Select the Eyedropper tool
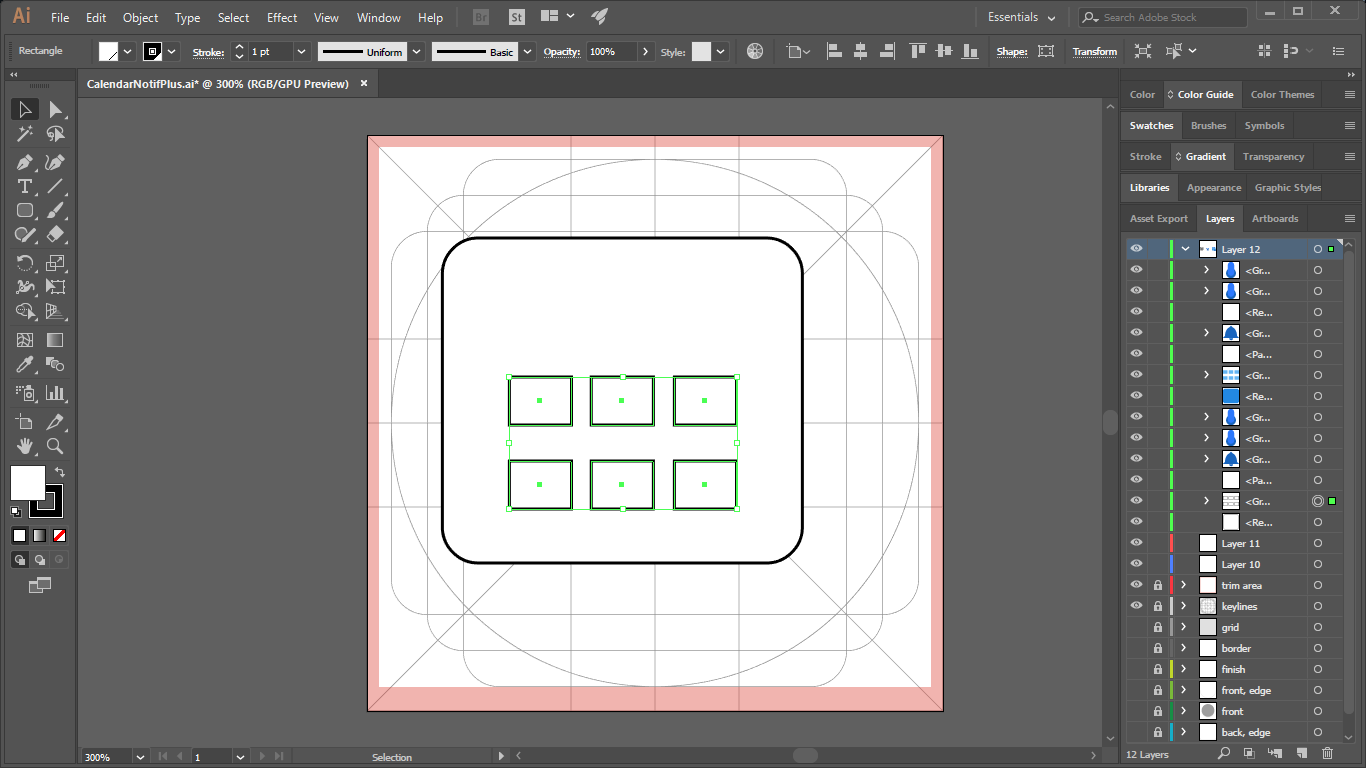The height and width of the screenshot is (768, 1366). click(25, 364)
